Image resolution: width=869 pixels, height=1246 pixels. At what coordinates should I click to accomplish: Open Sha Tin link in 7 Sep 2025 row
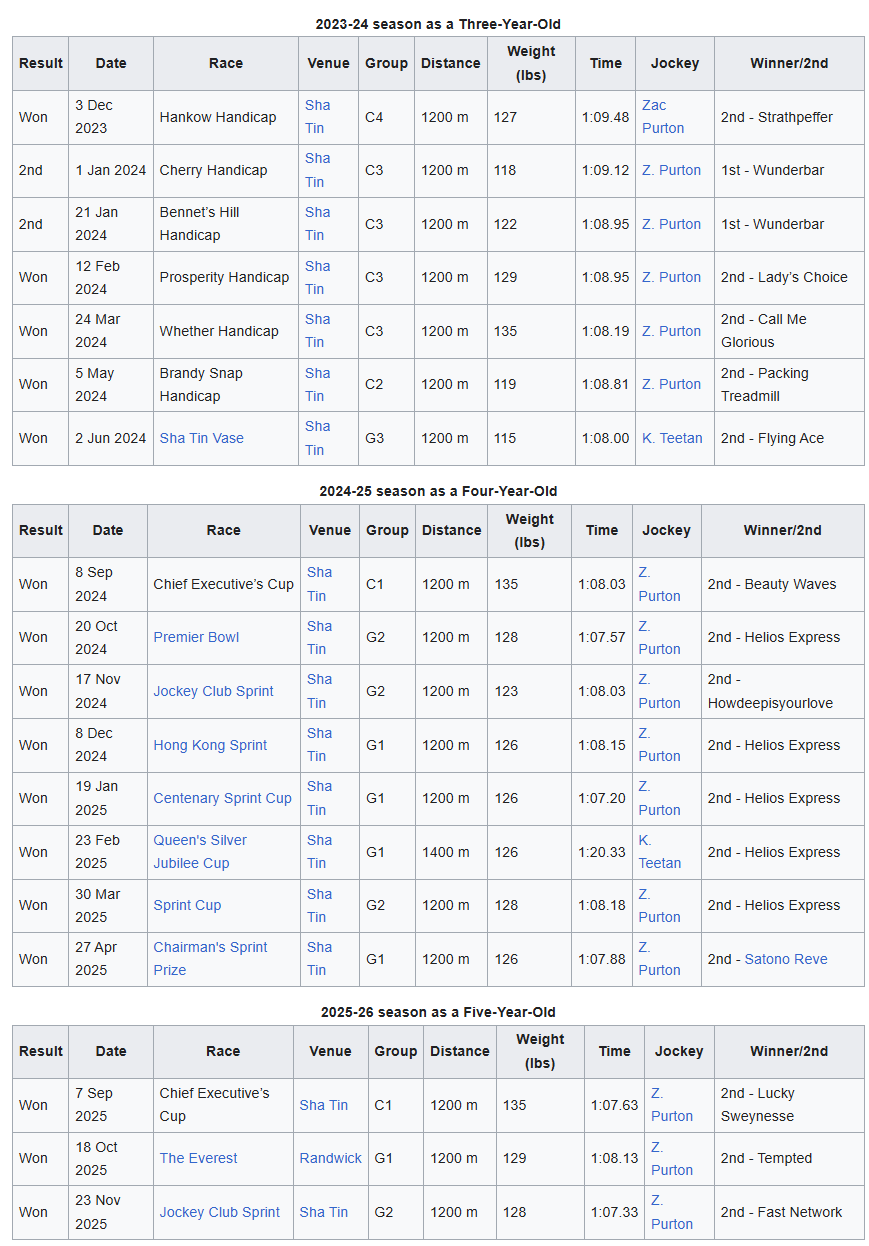(x=323, y=1105)
